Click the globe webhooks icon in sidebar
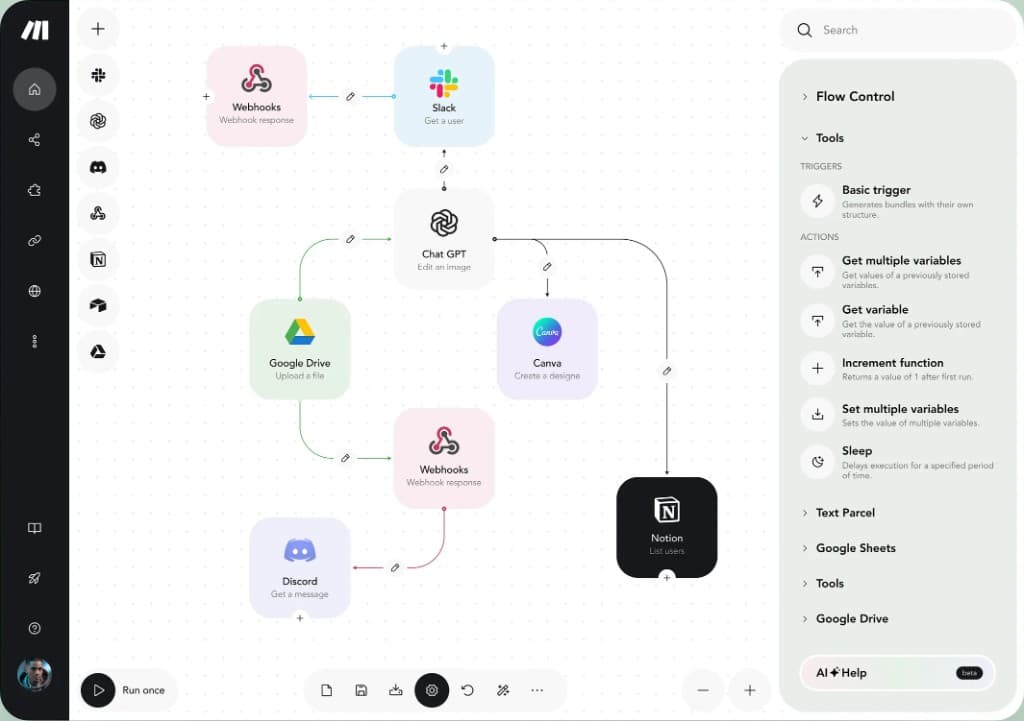The image size is (1024, 721). 35,291
